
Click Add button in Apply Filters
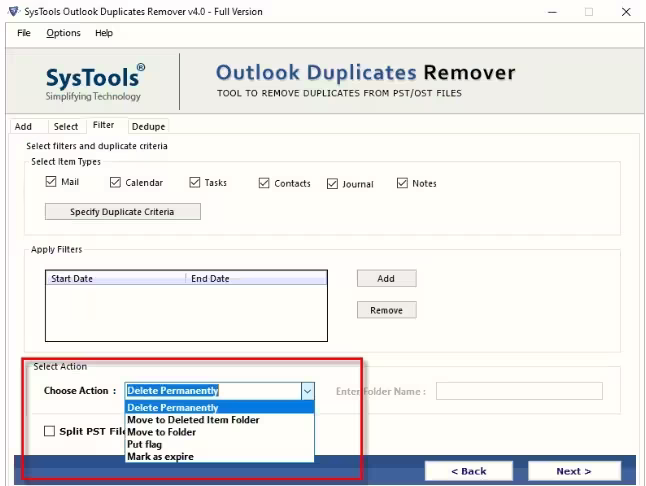point(386,278)
